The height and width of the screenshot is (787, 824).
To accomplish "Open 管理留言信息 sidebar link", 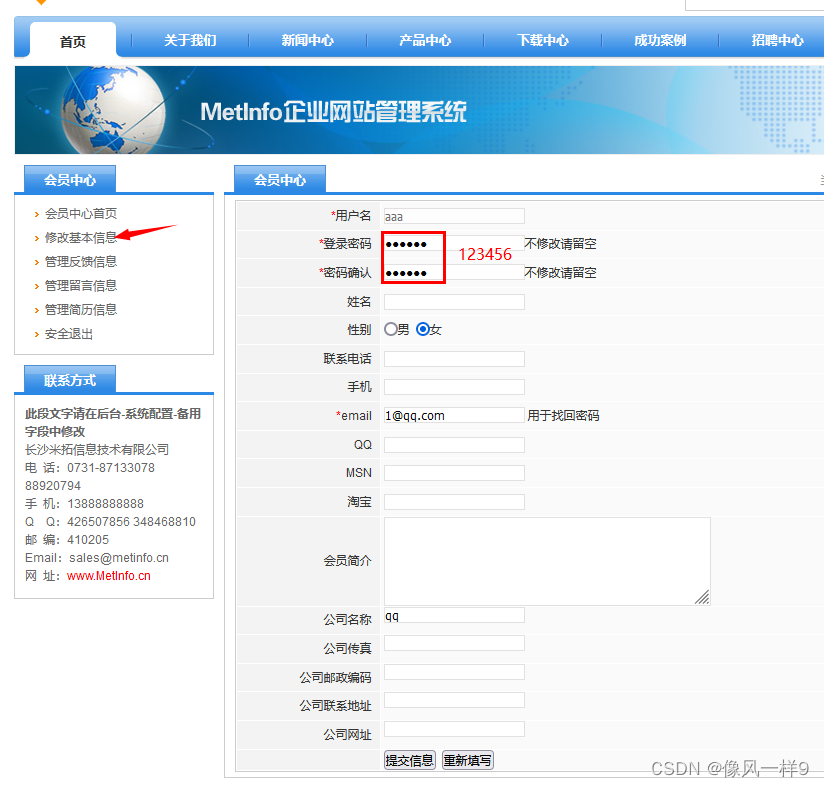I will pos(81,286).
